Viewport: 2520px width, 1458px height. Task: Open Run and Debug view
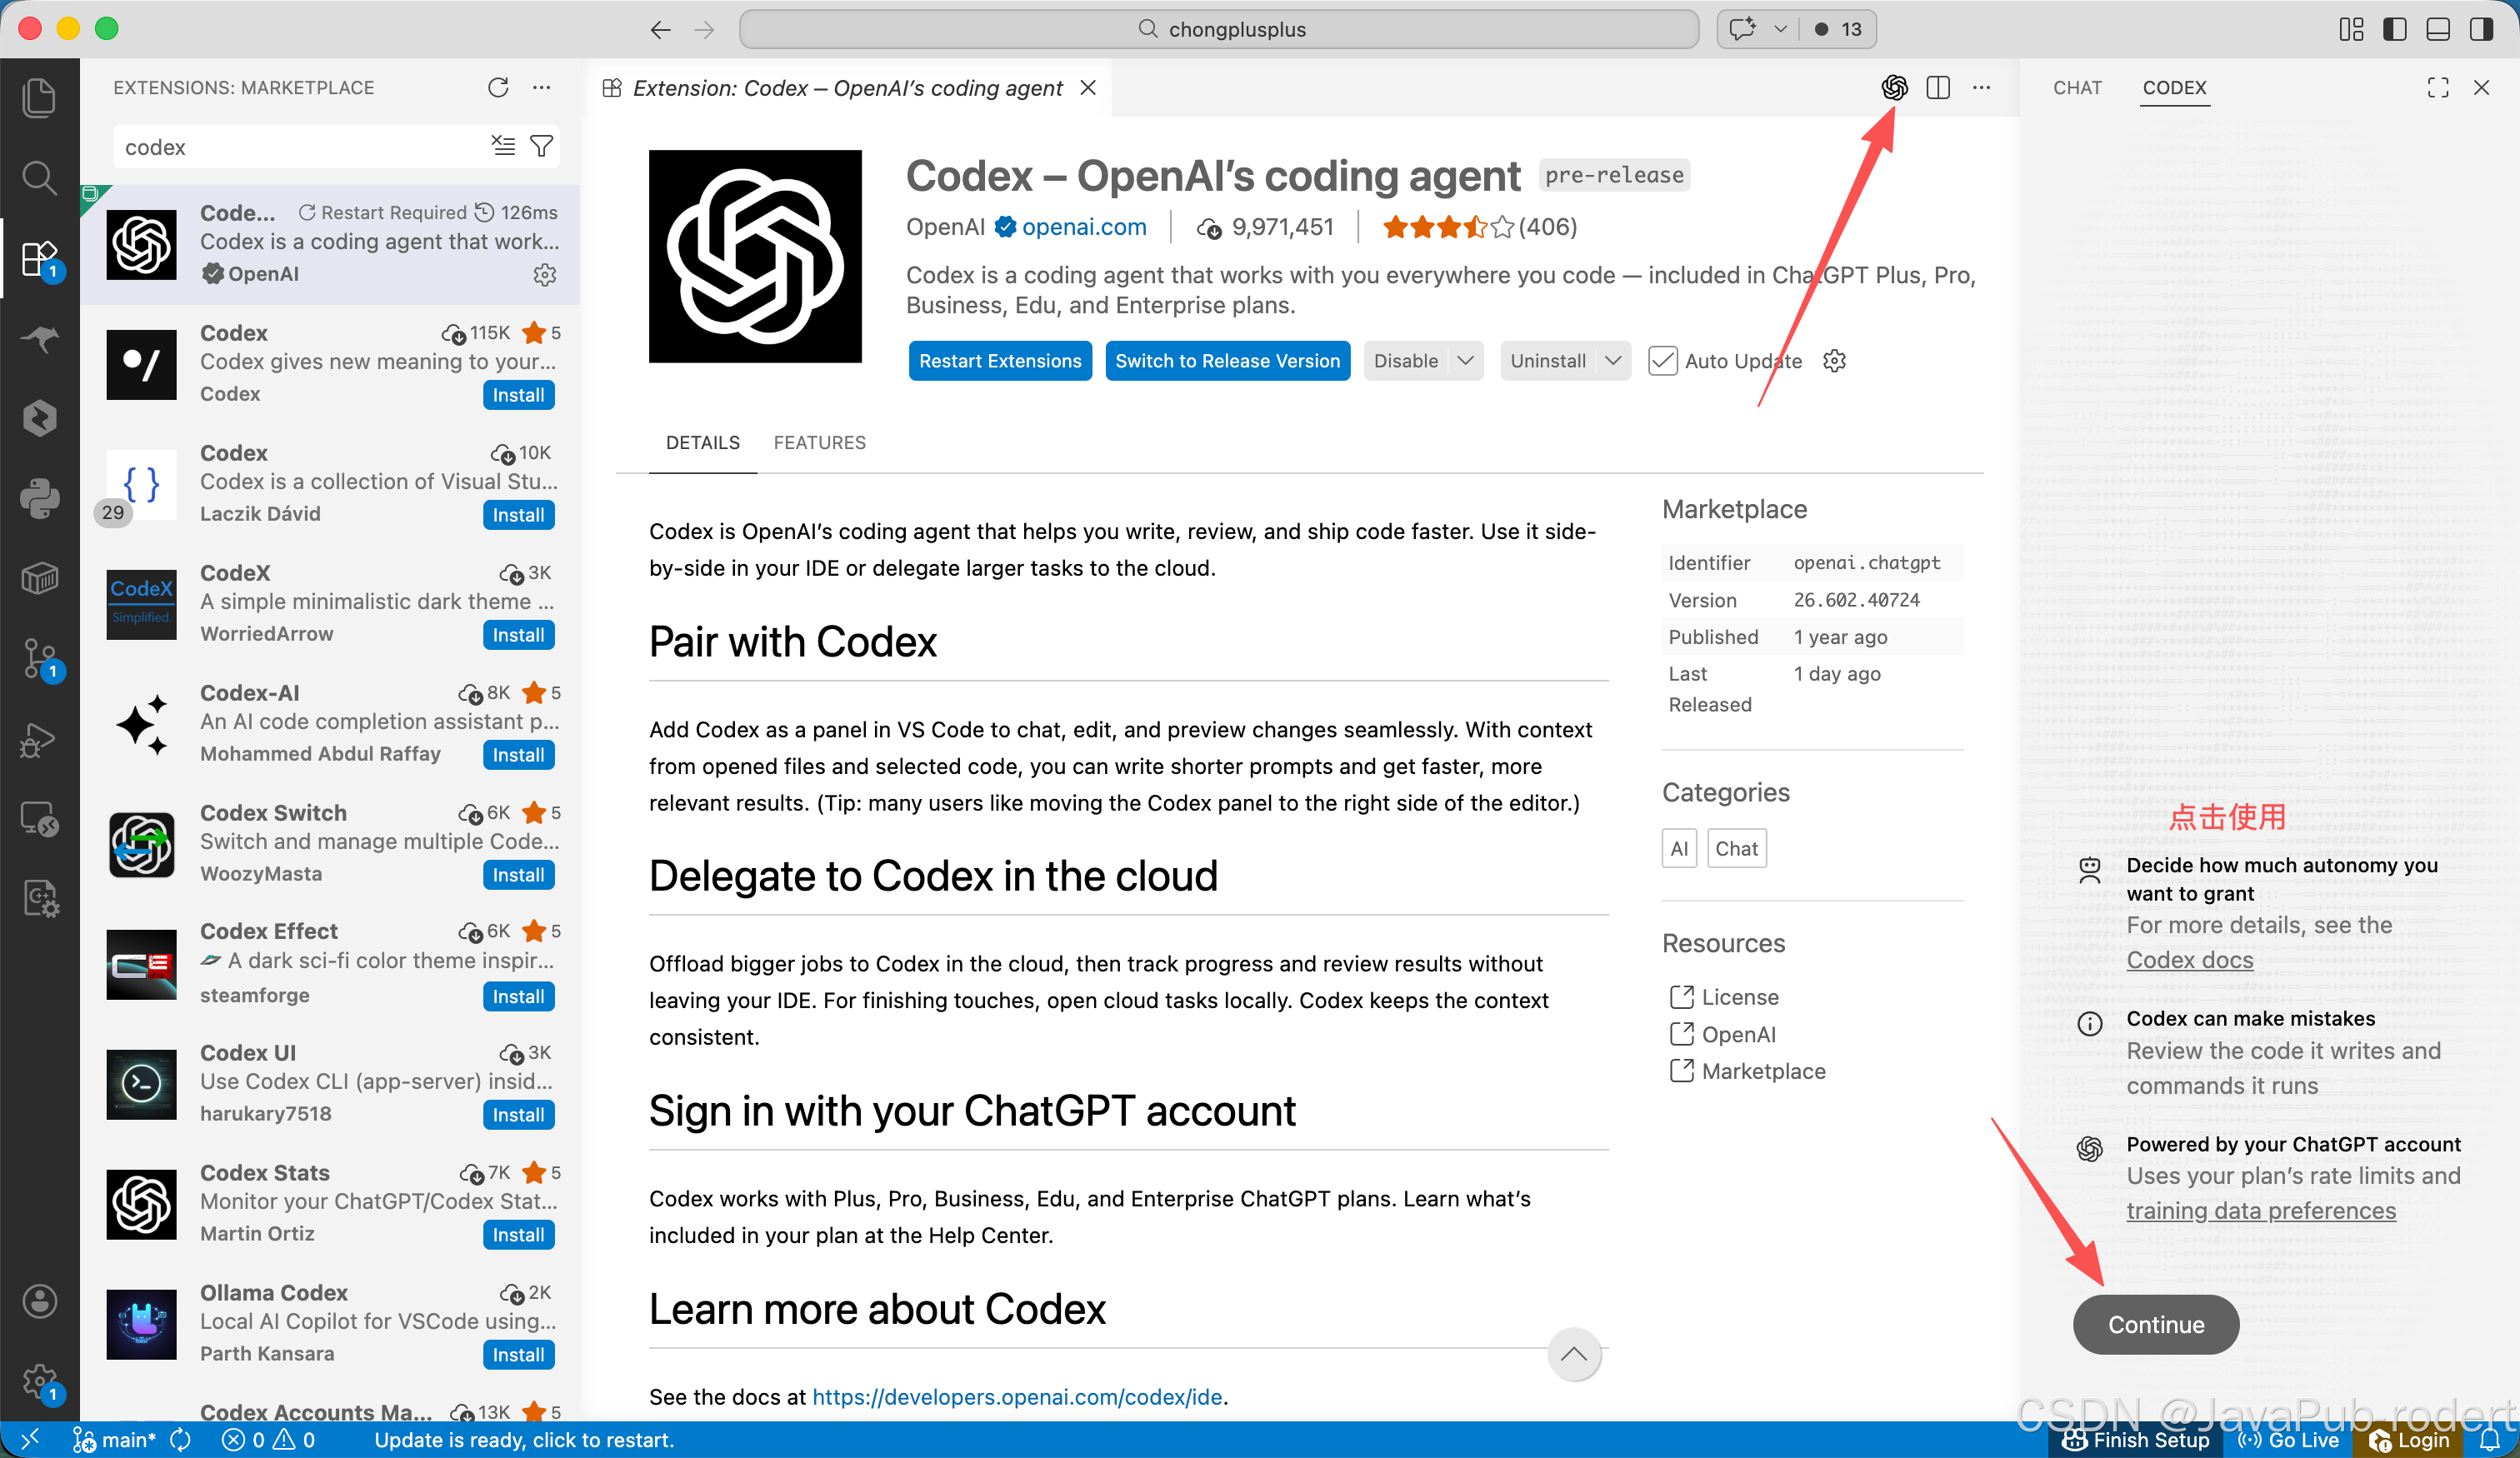point(39,739)
